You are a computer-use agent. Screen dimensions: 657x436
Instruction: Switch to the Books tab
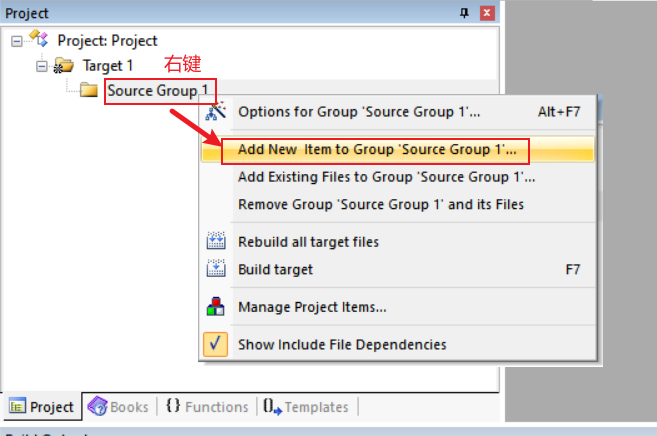click(x=118, y=407)
